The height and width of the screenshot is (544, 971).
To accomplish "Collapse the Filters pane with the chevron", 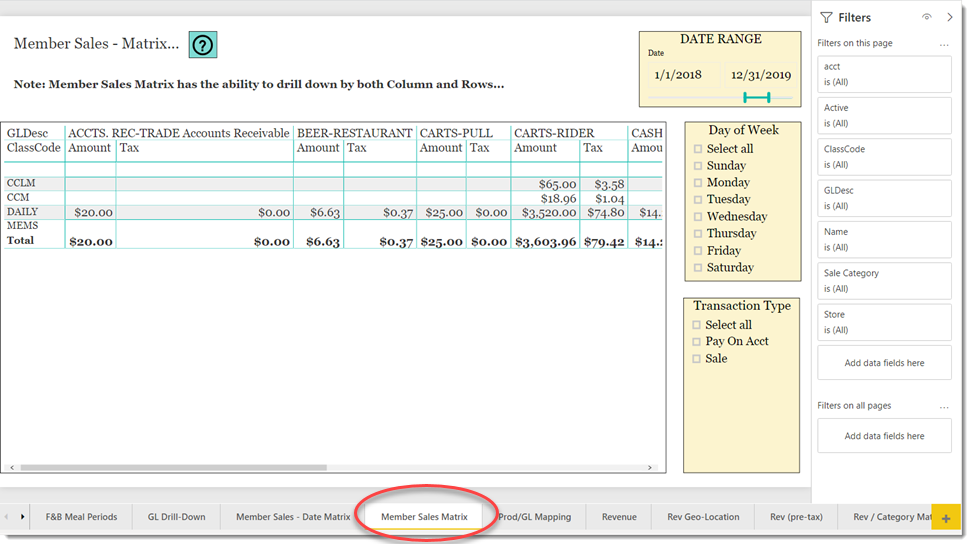I will 950,17.
